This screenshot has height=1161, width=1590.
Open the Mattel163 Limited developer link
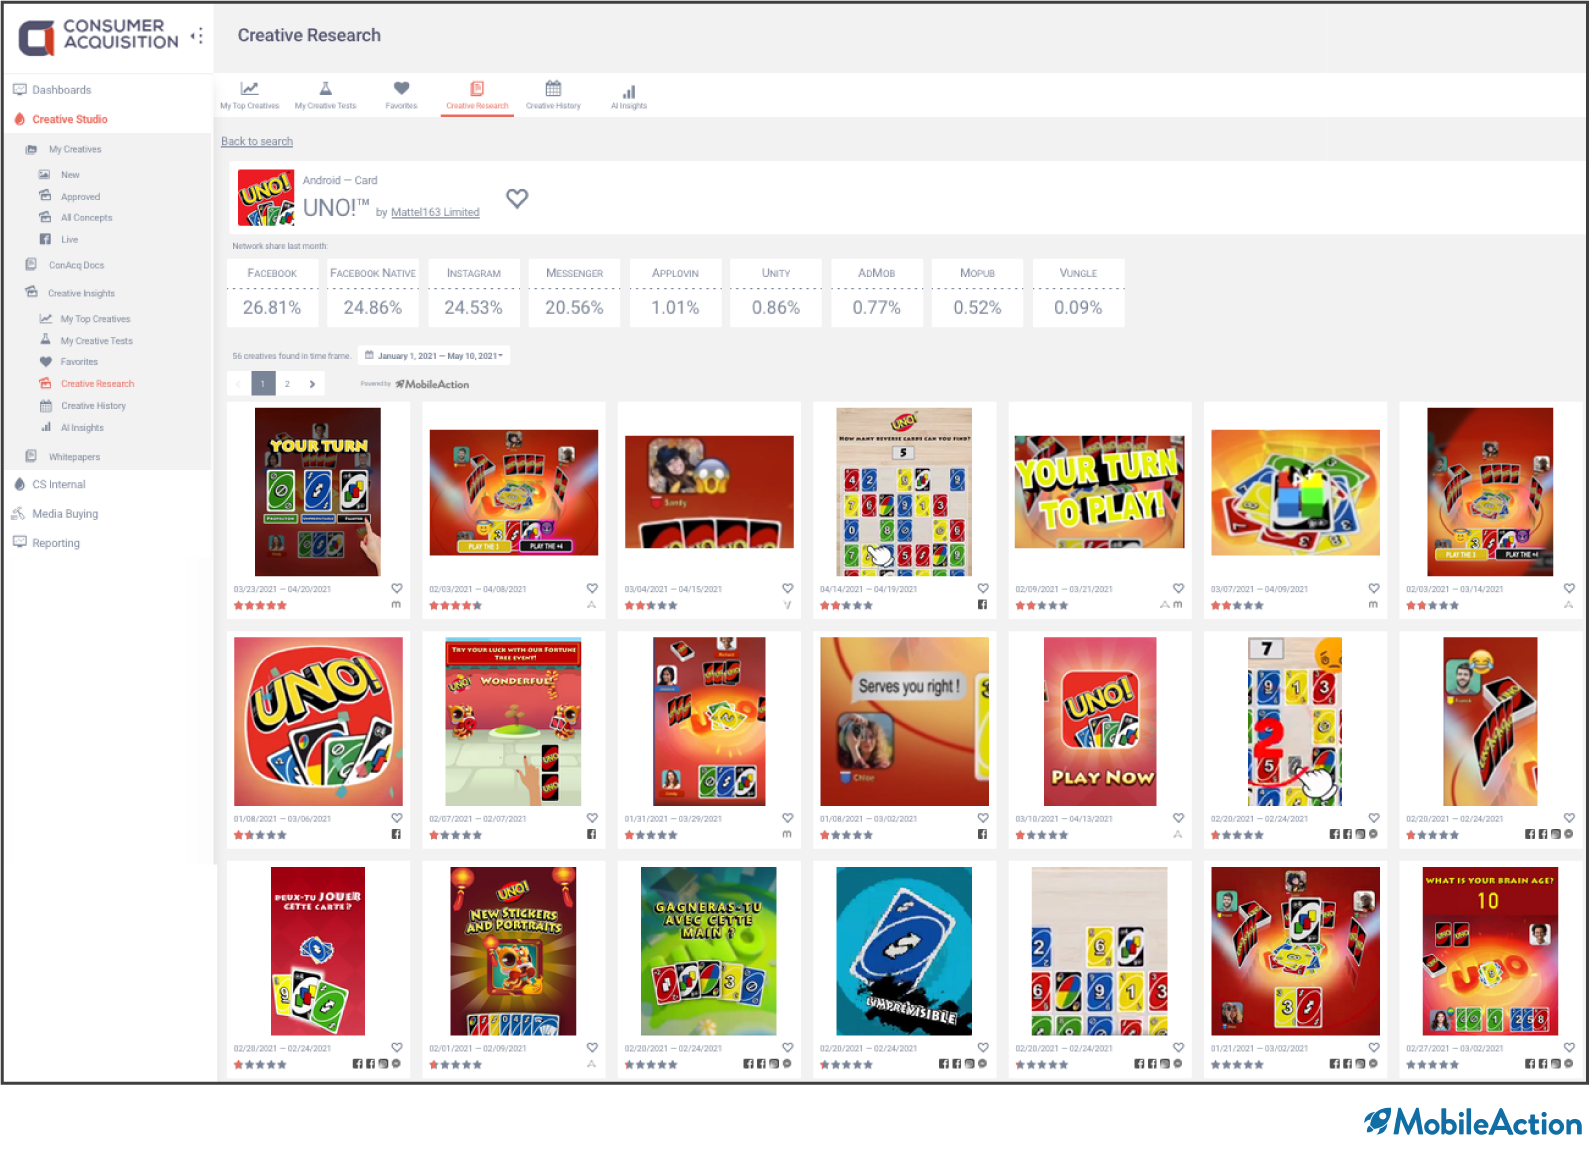pos(435,212)
